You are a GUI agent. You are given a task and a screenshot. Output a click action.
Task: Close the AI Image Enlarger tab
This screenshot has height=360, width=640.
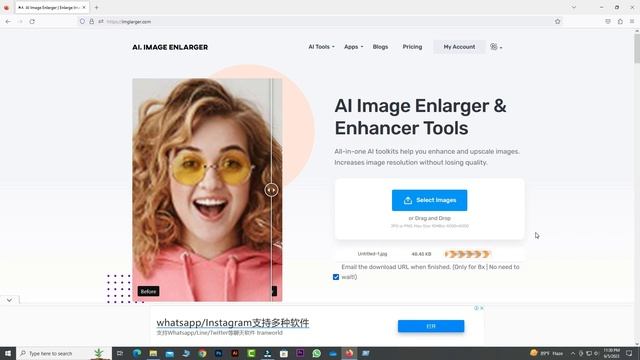(84, 7)
